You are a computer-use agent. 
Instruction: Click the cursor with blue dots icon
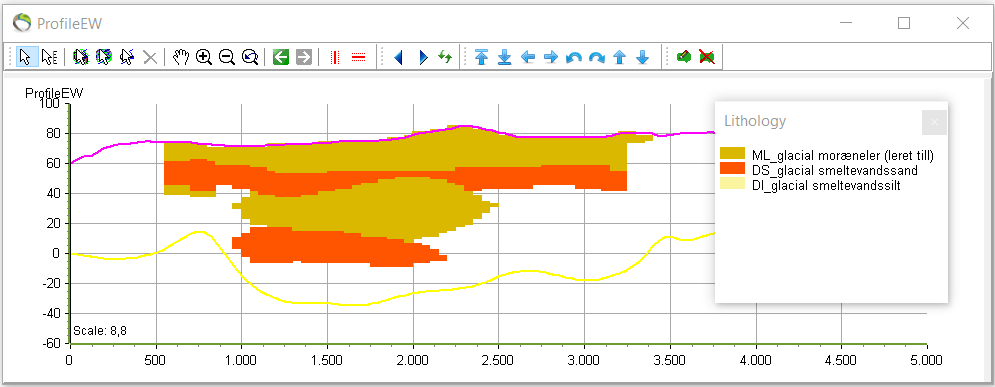click(127, 57)
